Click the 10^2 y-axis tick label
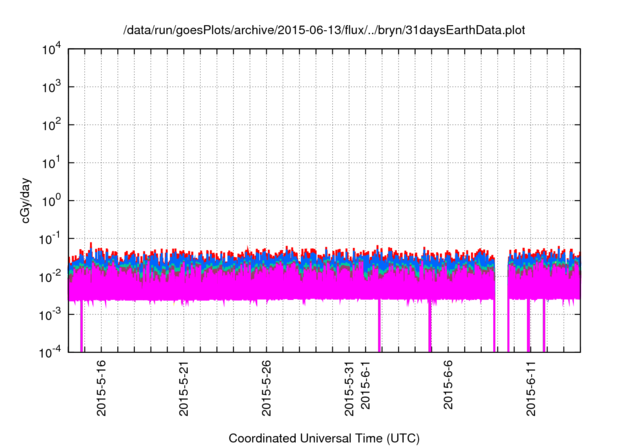Screen dimensions: 640x448 point(51,125)
